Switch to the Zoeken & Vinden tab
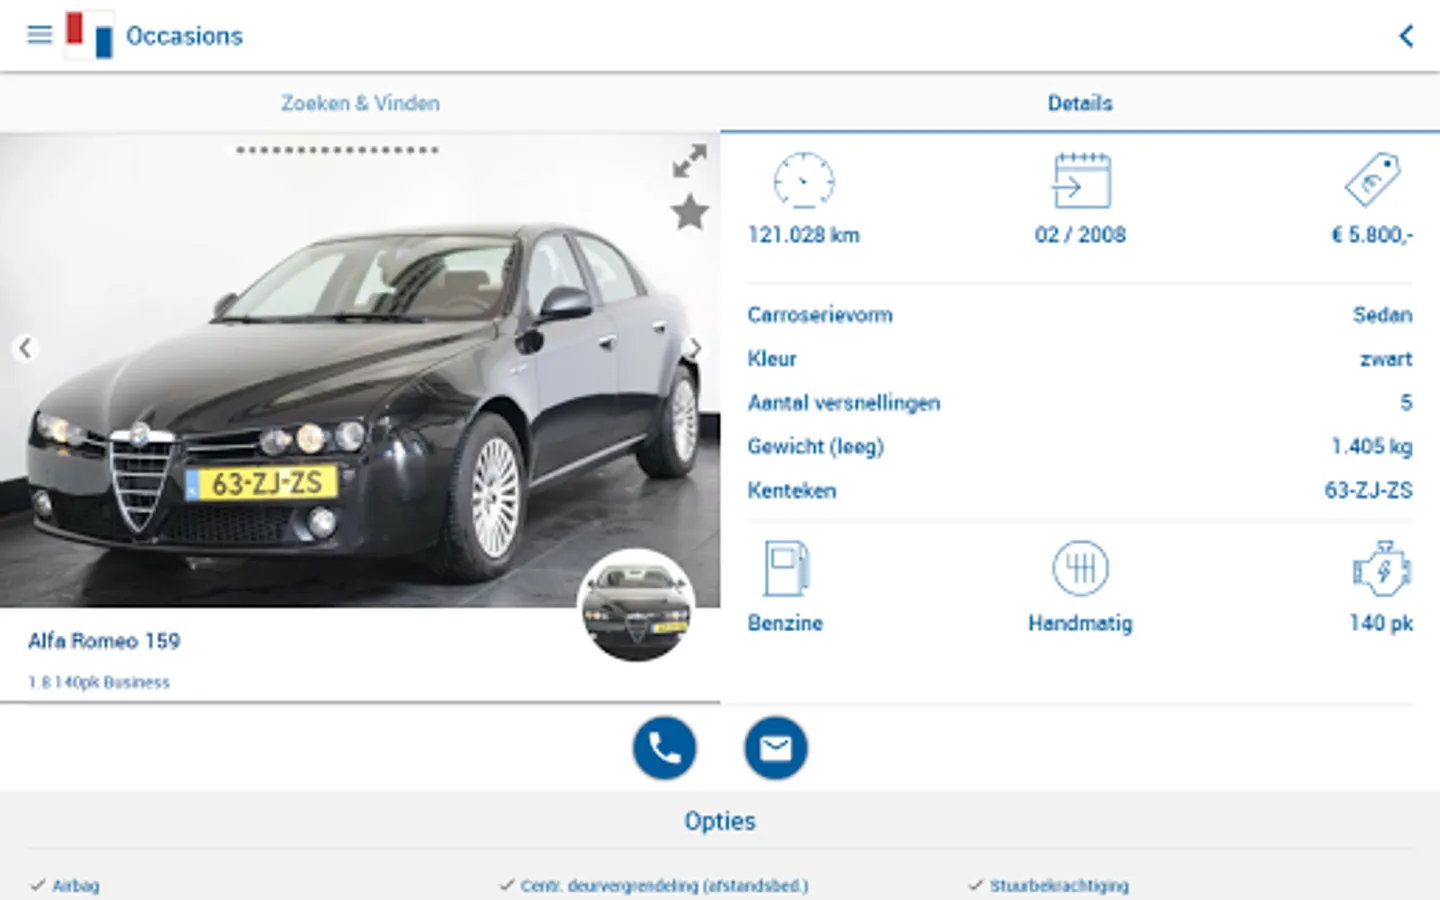This screenshot has width=1440, height=900. [x=360, y=103]
